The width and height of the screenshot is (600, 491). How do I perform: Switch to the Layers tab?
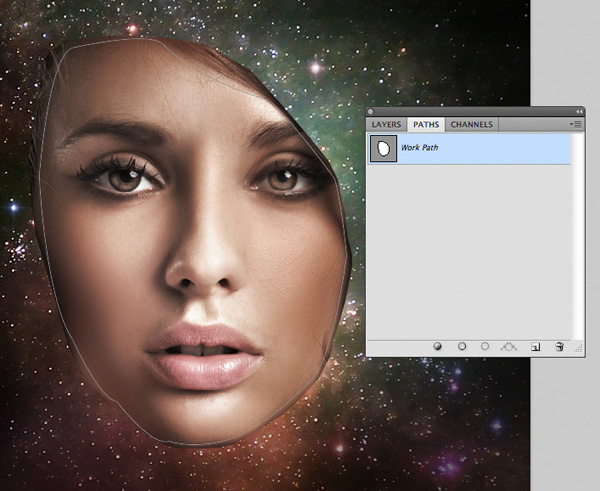click(386, 124)
